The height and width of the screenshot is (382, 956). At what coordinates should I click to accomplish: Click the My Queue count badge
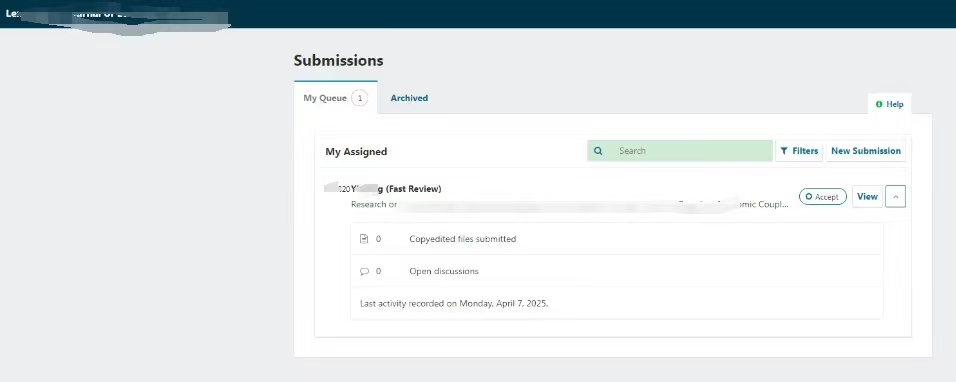(x=360, y=98)
